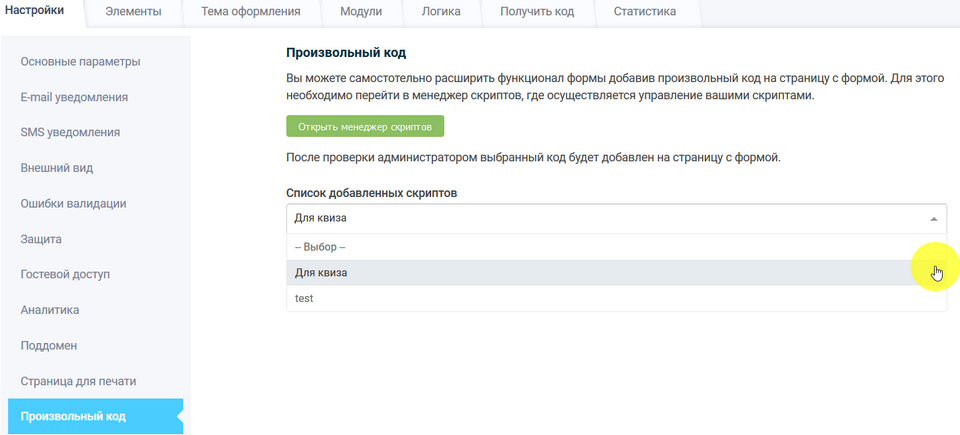
Task: View the Статистика tab
Action: click(645, 12)
